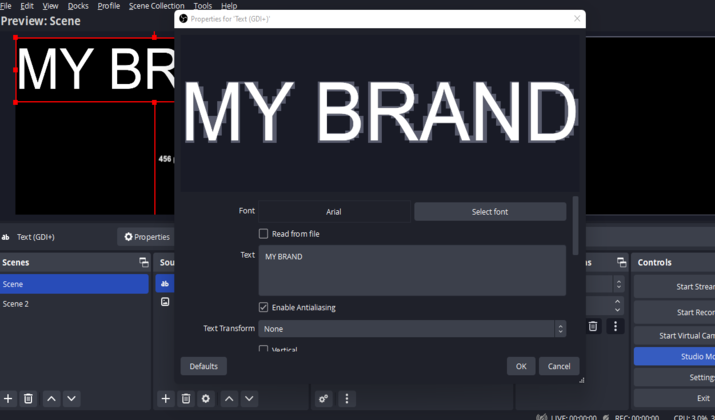Click the Properties dialog vertical scrollbar
This screenshot has width=715, height=420.
(x=575, y=226)
